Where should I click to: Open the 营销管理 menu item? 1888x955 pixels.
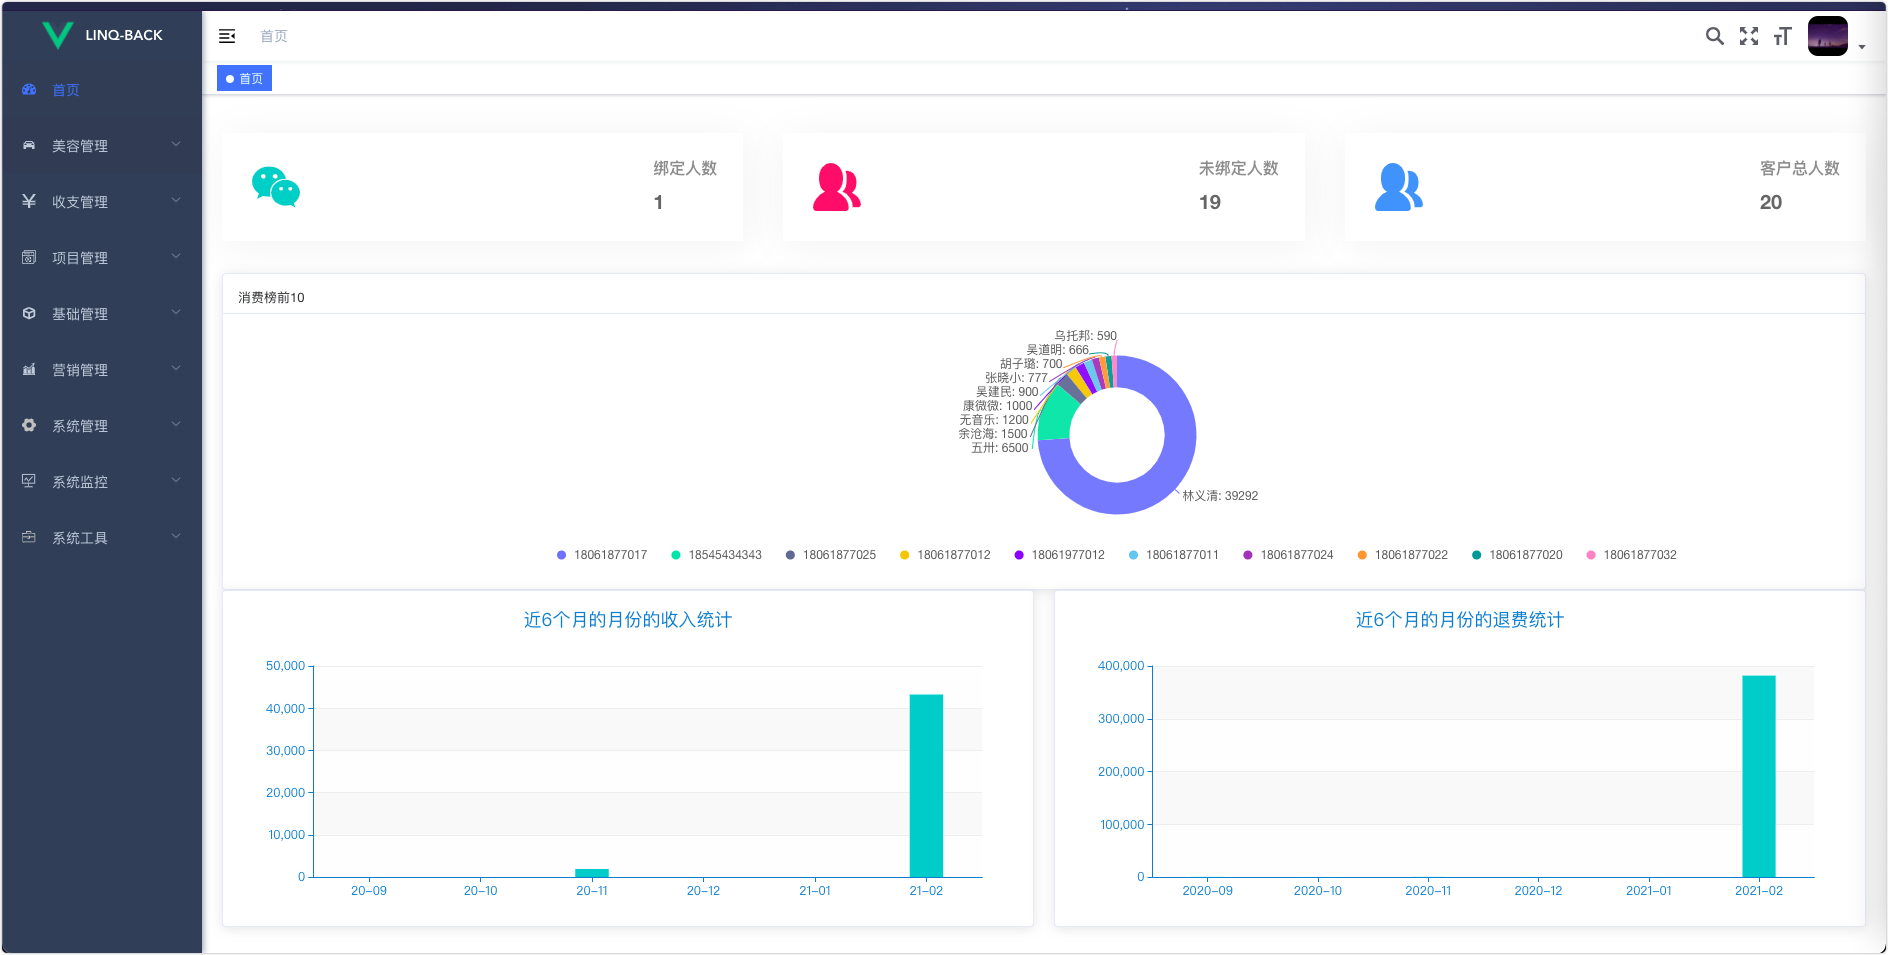pyautogui.click(x=102, y=370)
